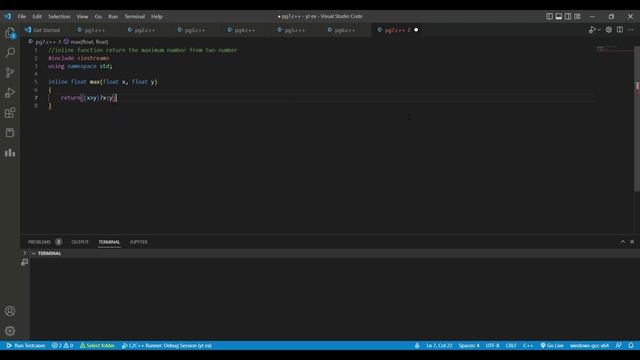Click the VS Code logo in title bar
Image resolution: width=640 pixels, height=360 pixels.
[x=7, y=16]
